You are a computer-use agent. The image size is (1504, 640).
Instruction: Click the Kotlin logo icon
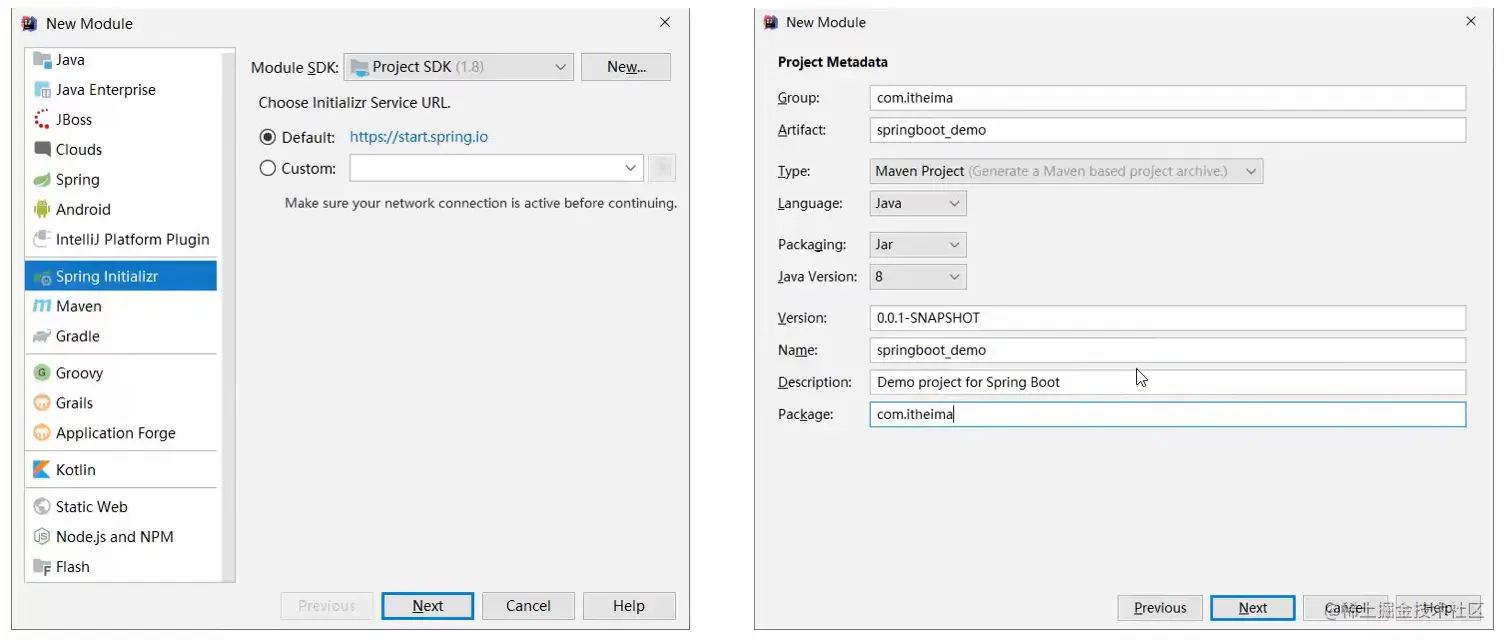click(42, 470)
